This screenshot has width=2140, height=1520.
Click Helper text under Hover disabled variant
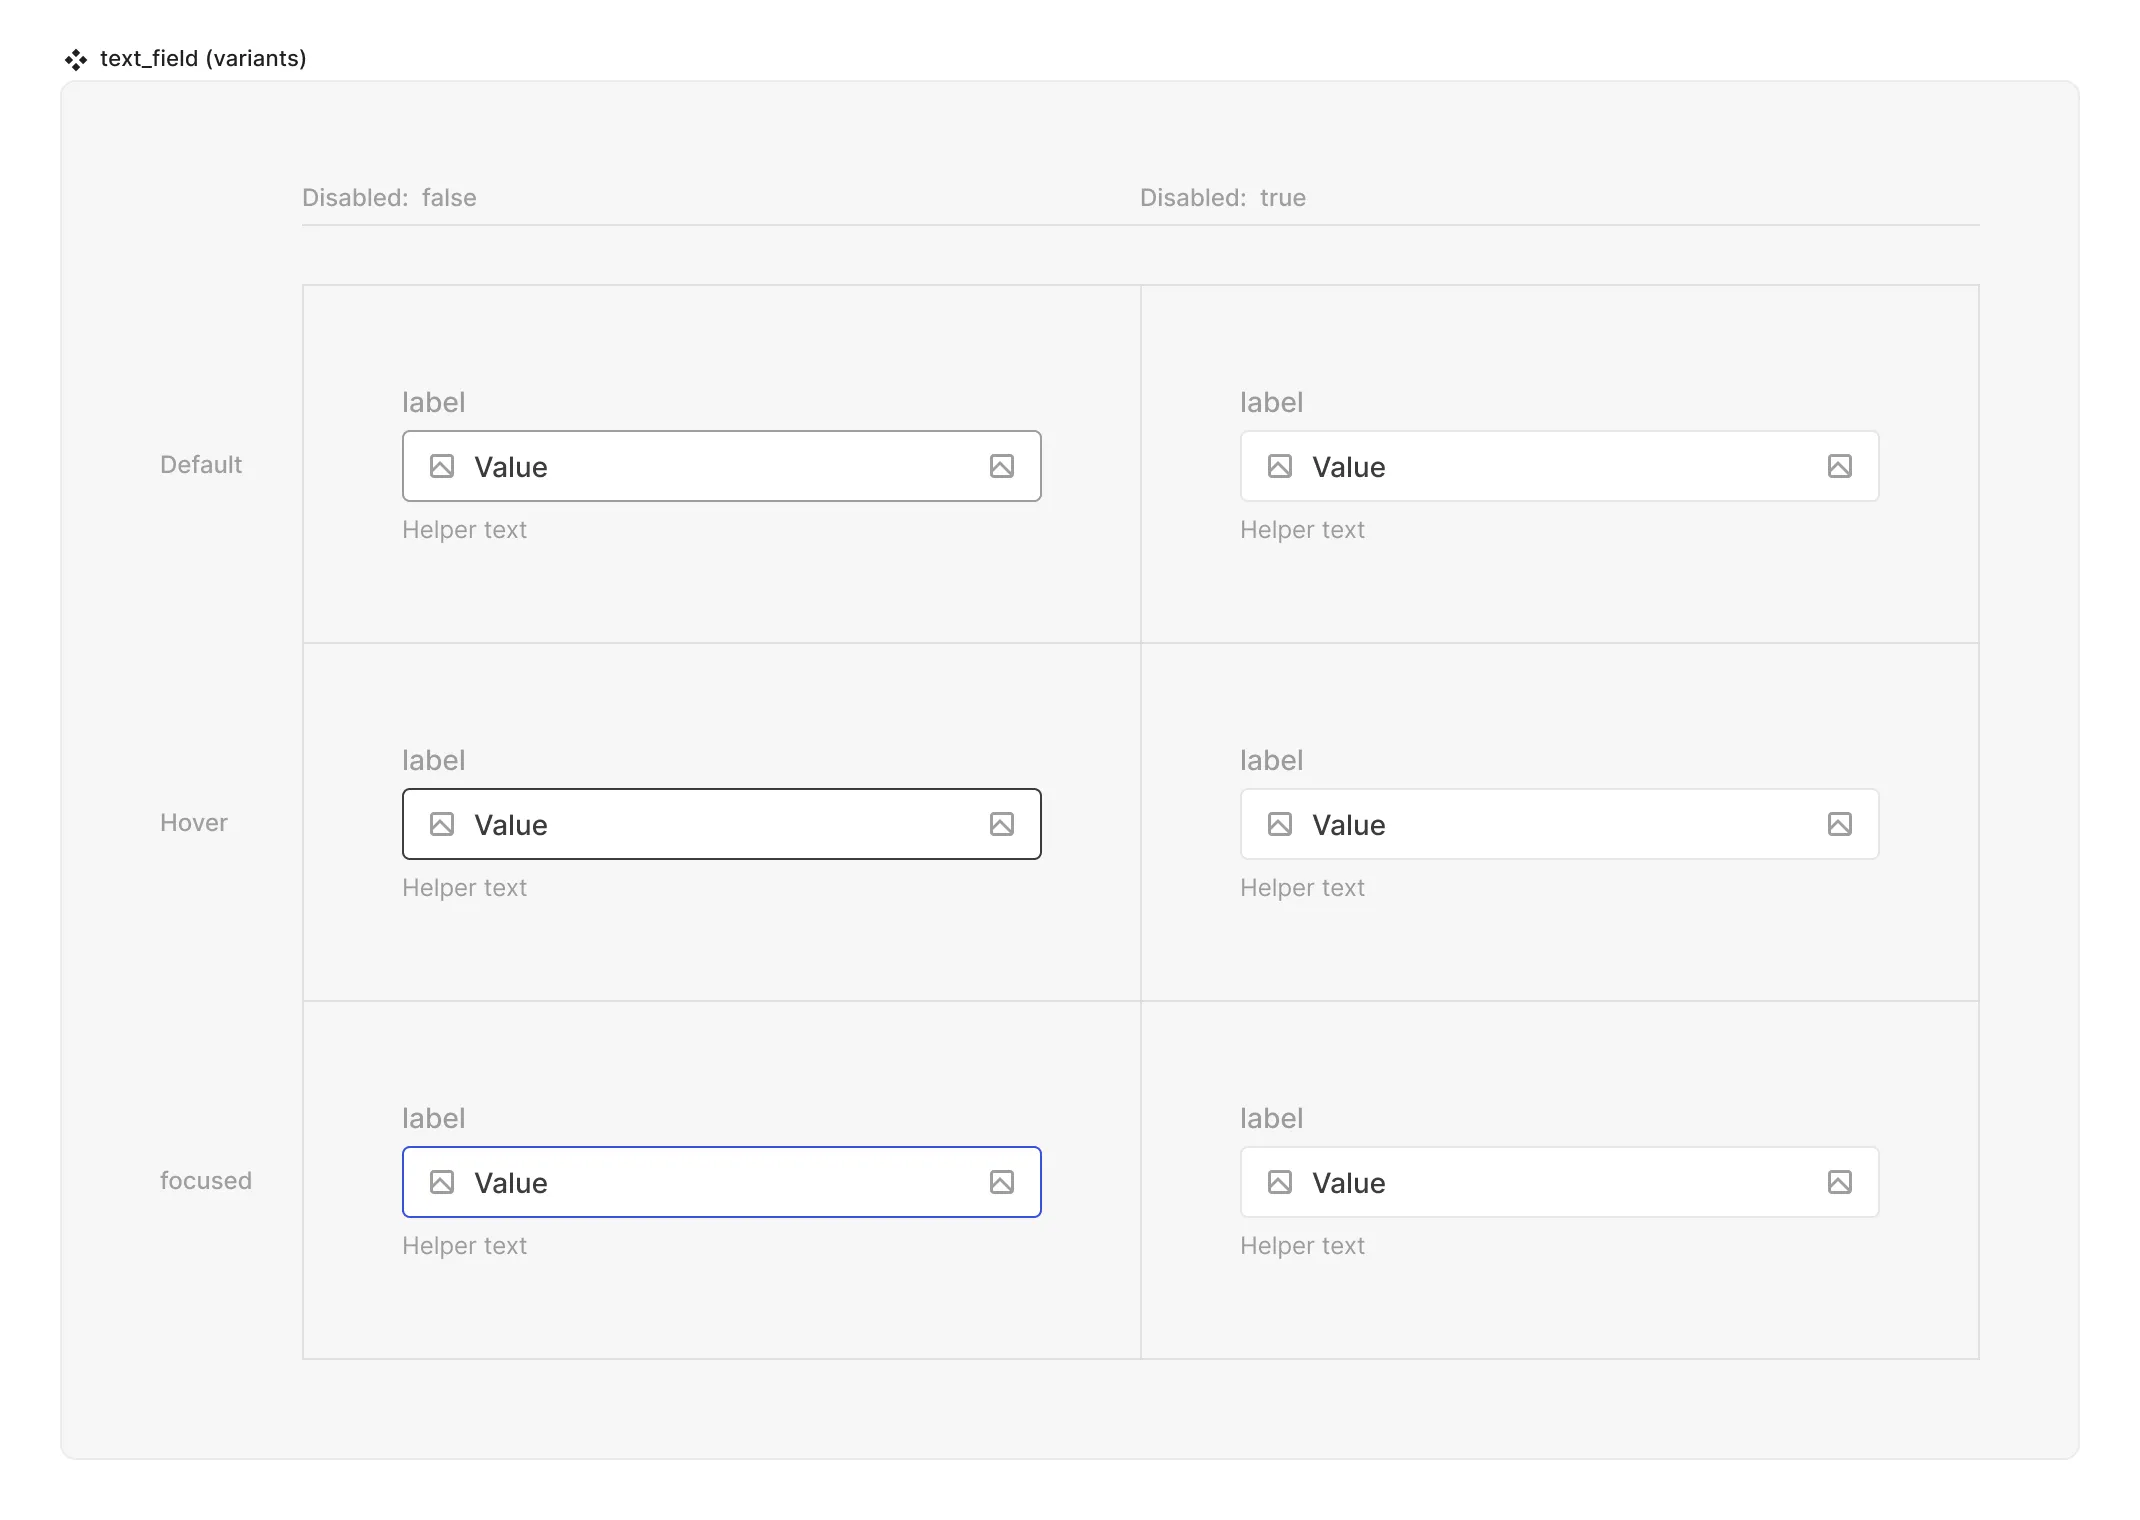[1301, 887]
